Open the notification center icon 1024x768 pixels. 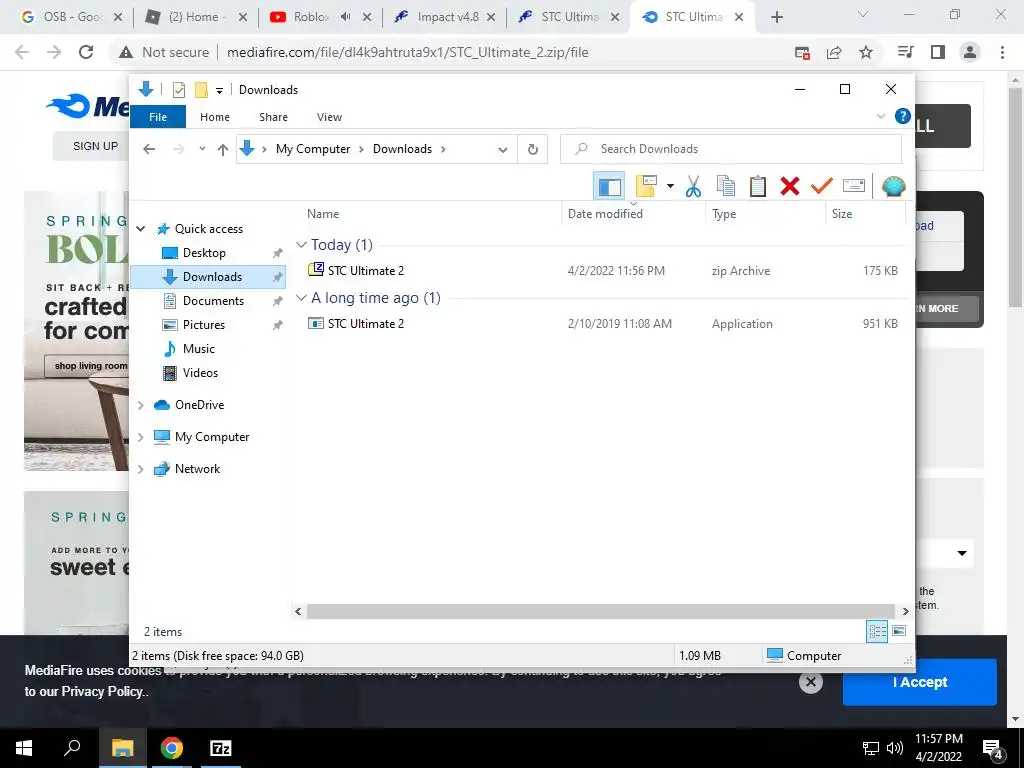(992, 749)
